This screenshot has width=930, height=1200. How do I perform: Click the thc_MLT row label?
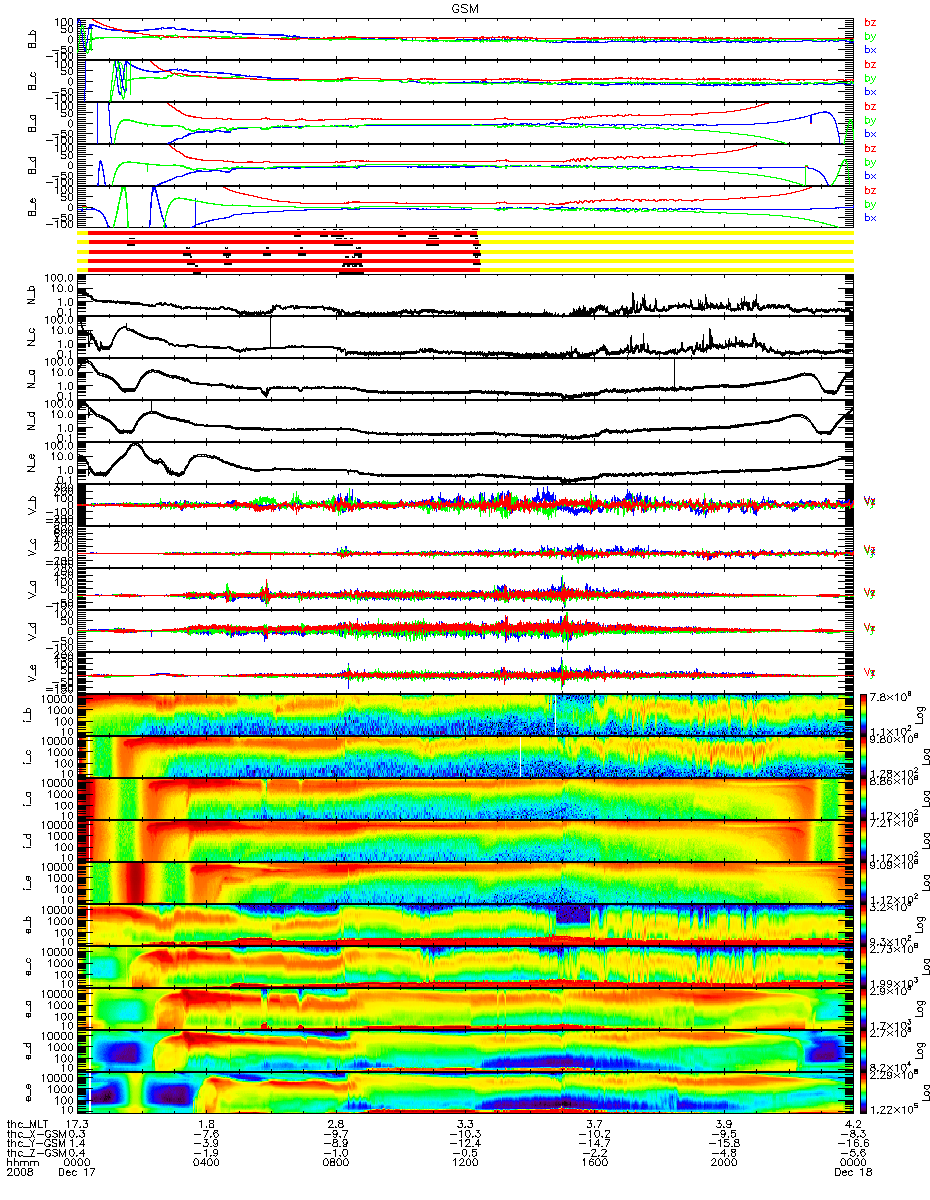pos(28,1125)
